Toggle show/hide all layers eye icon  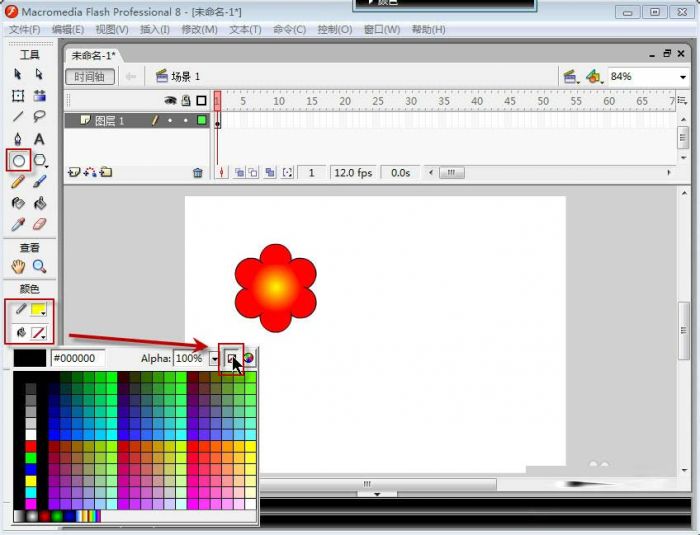click(170, 101)
